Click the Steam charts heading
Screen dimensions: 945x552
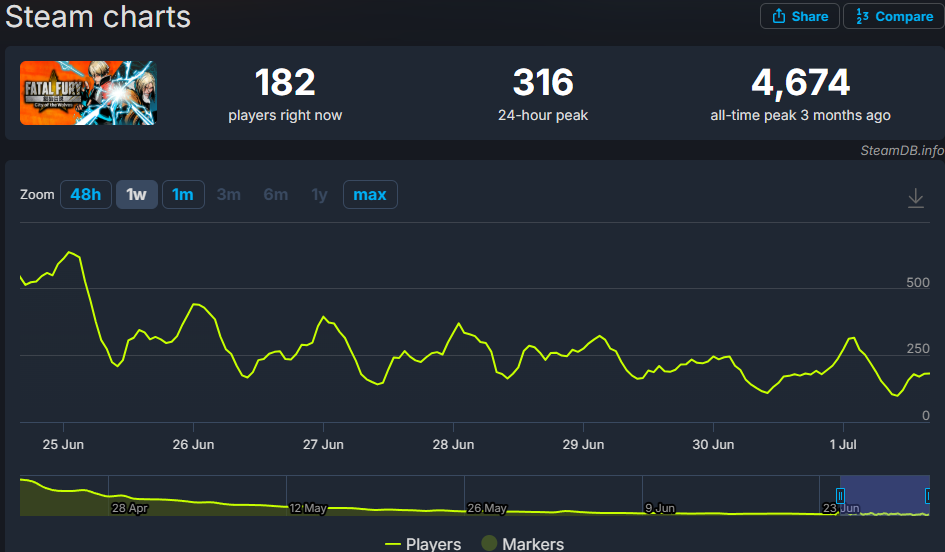98,16
